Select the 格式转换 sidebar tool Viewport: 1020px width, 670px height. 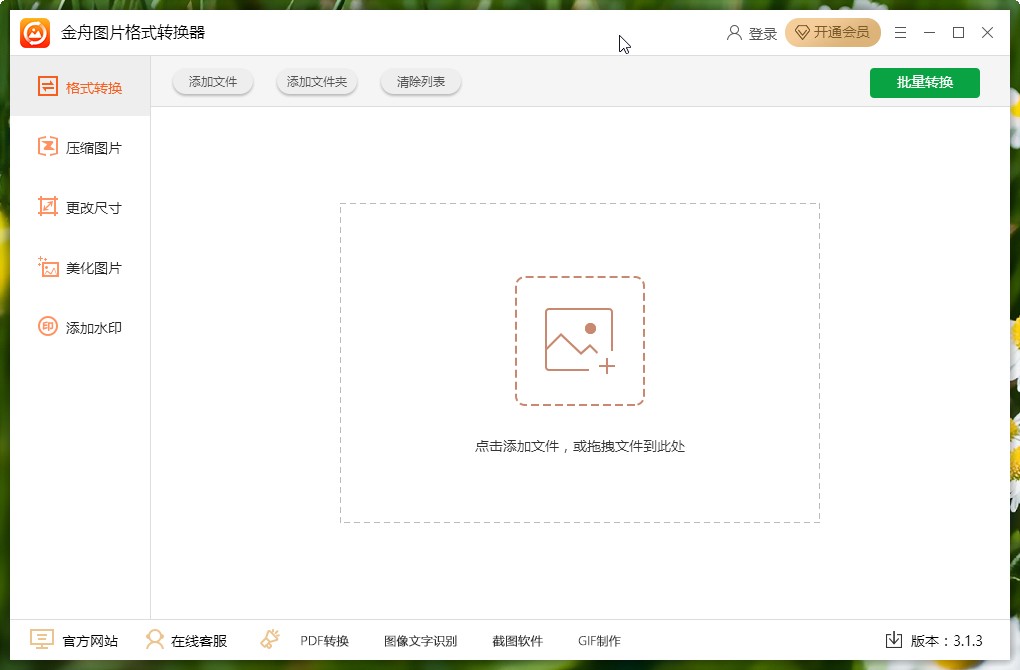pos(80,86)
